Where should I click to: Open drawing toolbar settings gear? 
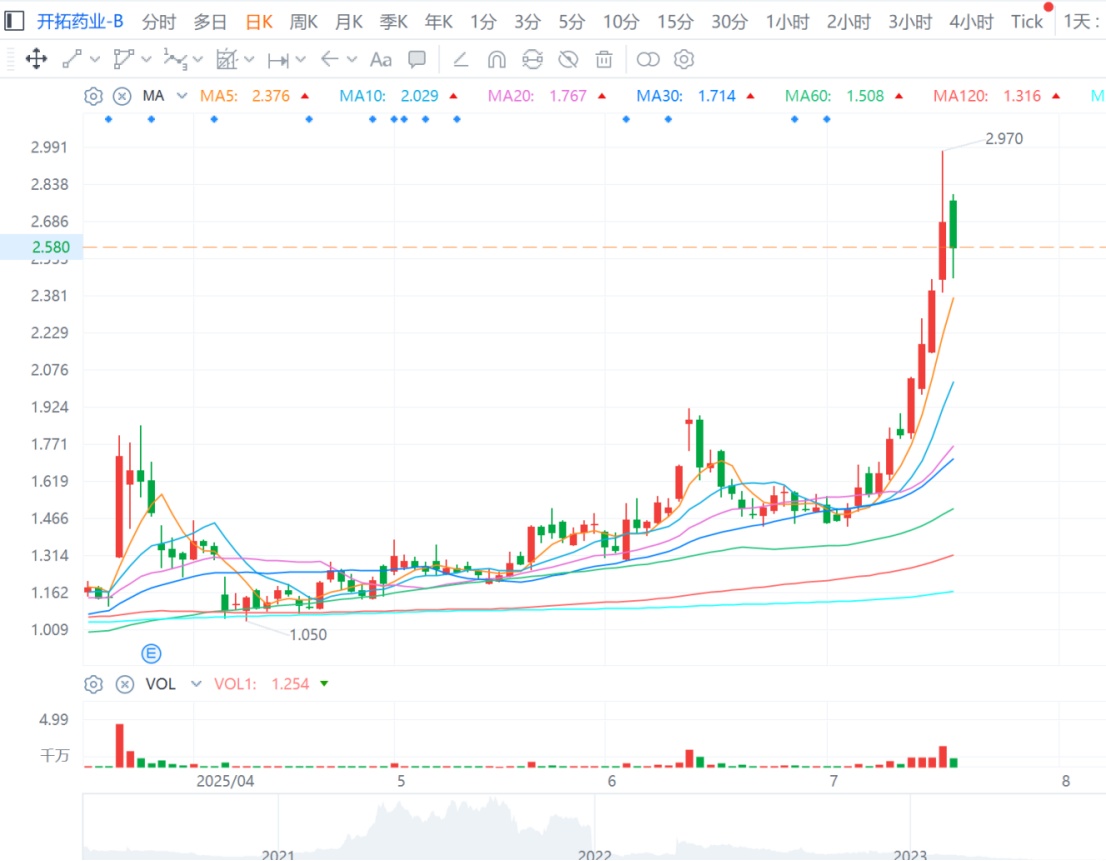(684, 60)
